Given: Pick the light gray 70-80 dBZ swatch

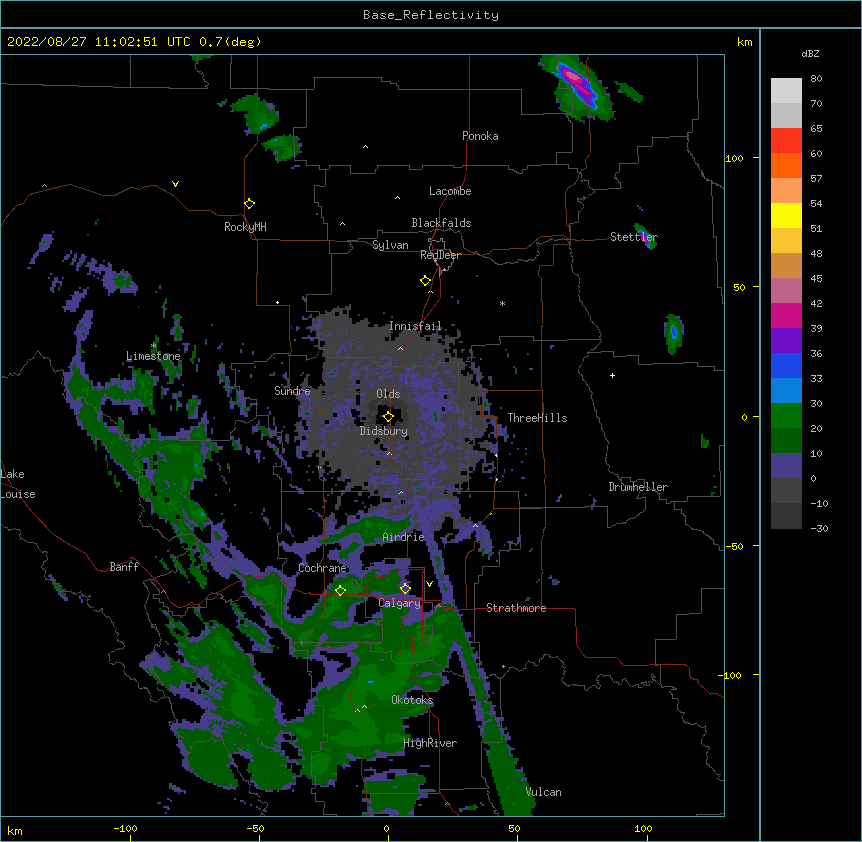Looking at the screenshot, I should point(786,90).
